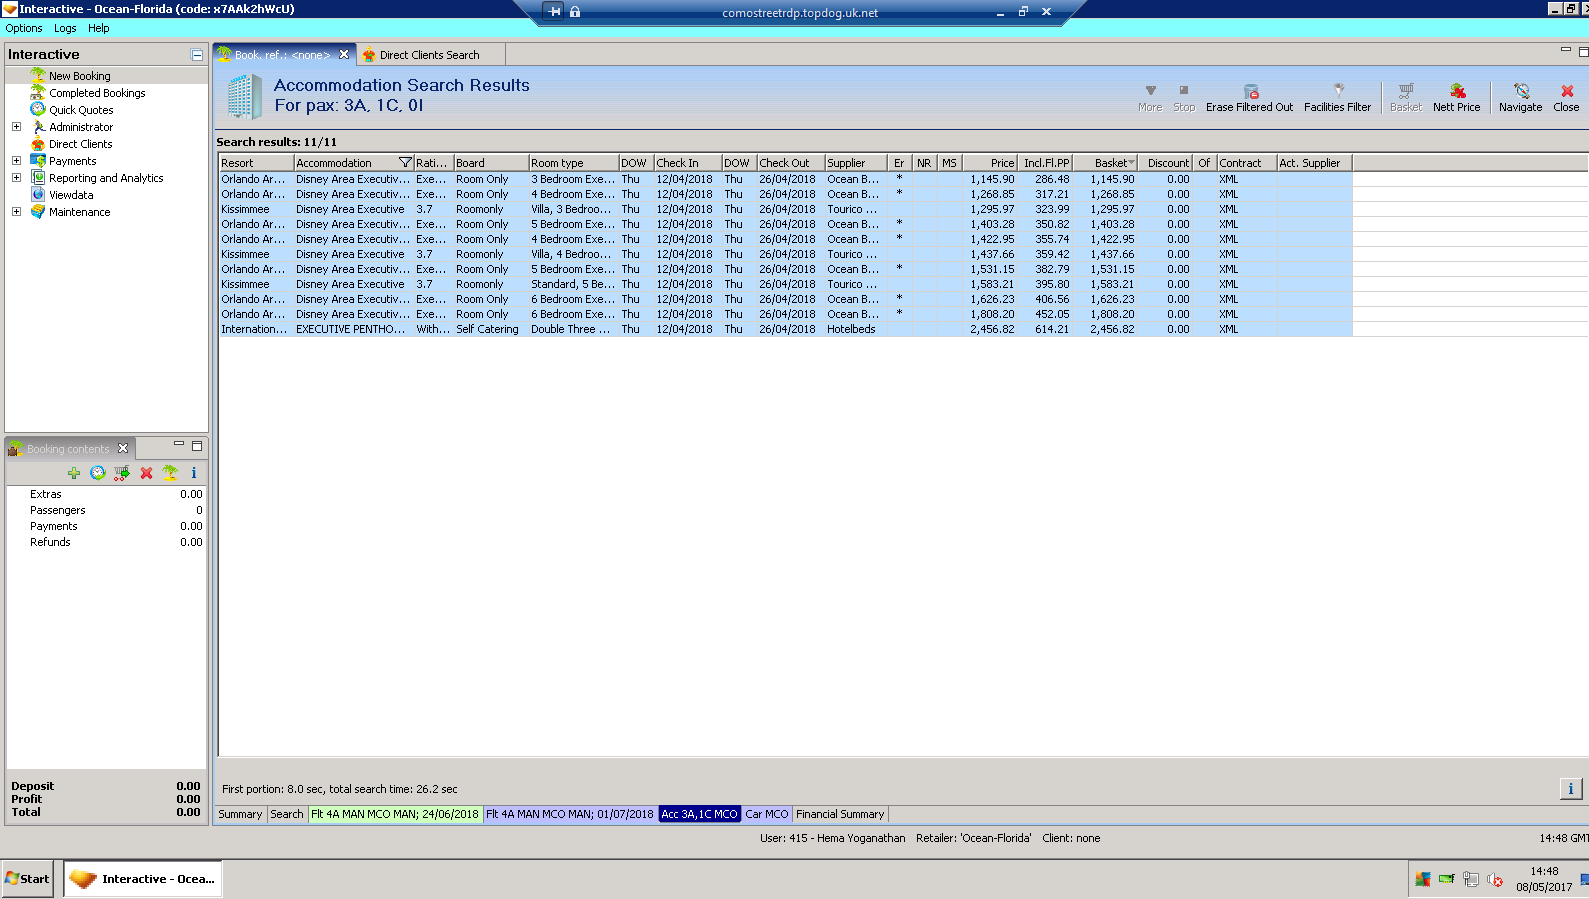Sort by the Price column header

[989, 163]
